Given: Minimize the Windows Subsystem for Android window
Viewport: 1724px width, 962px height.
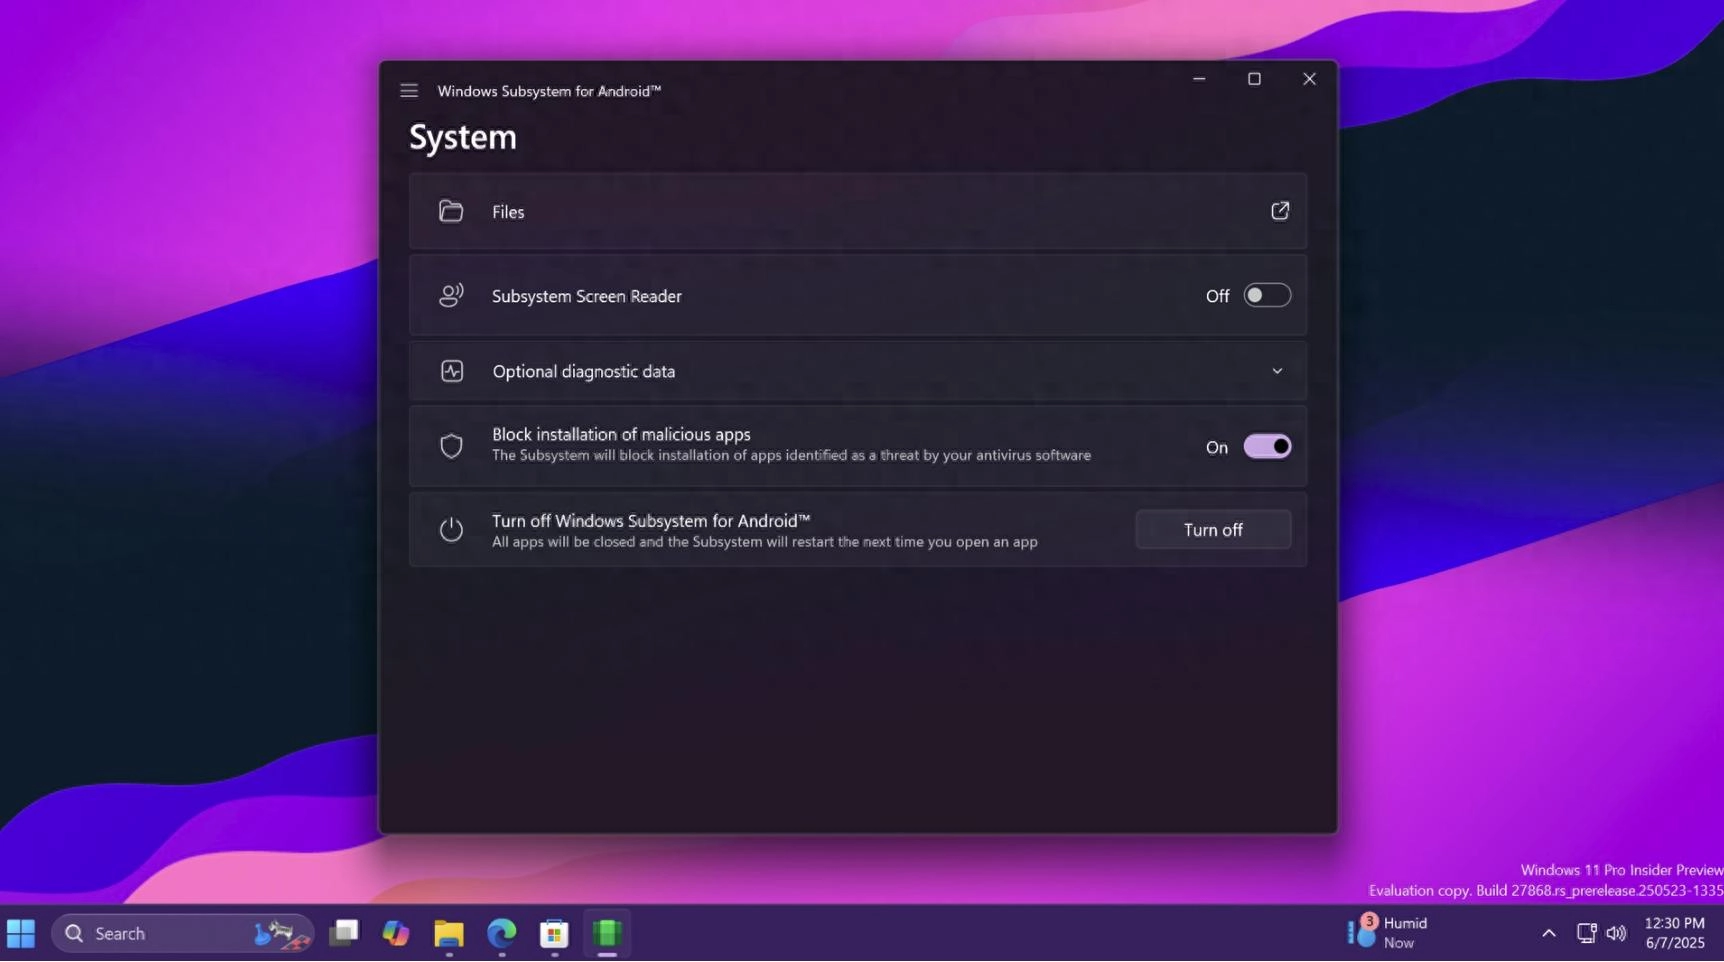Looking at the screenshot, I should click(1199, 79).
